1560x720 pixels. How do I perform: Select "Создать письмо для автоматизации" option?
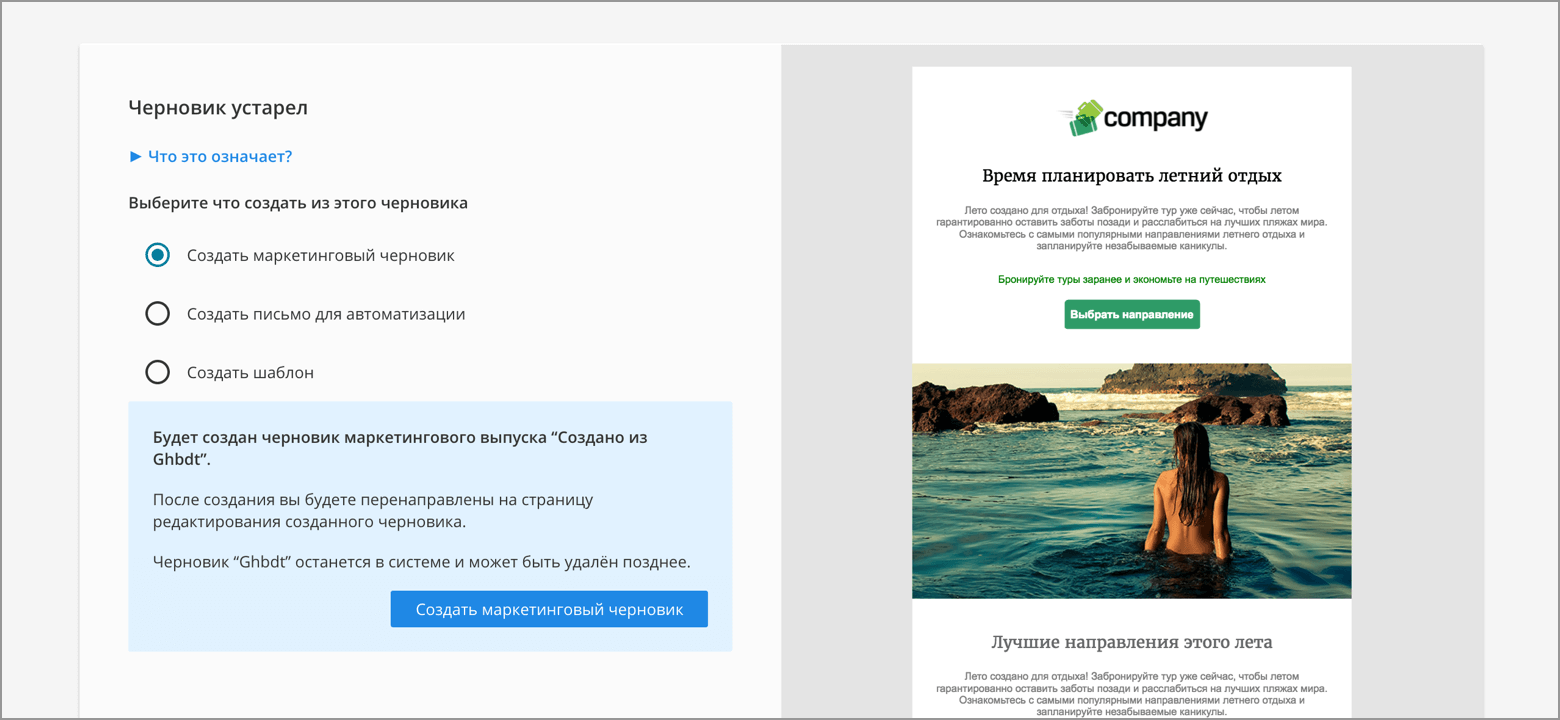tap(157, 313)
